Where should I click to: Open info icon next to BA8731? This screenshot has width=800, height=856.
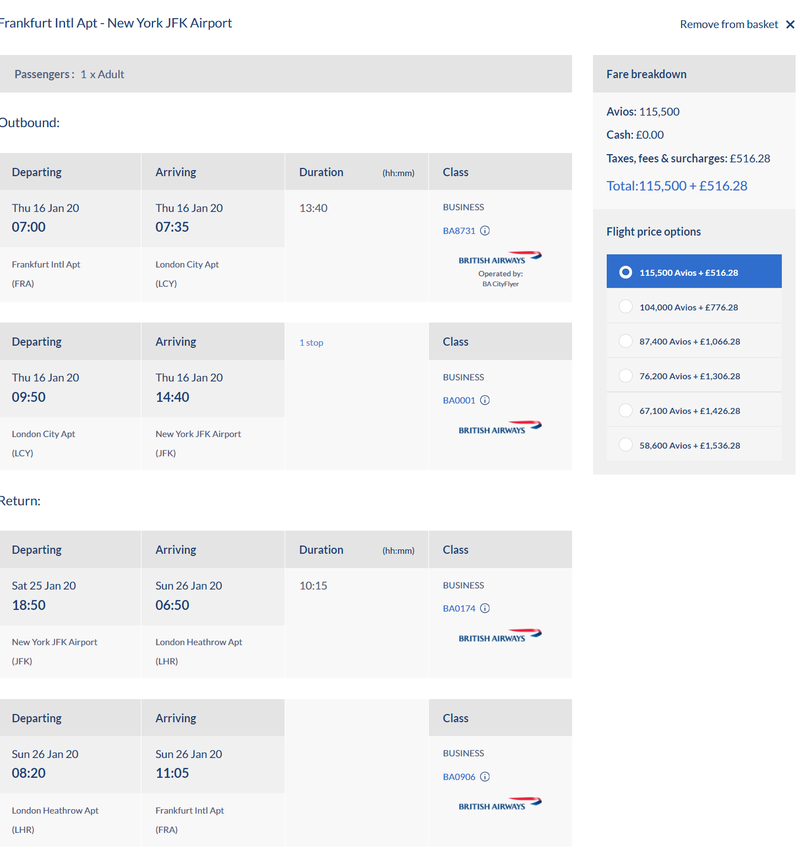(x=485, y=231)
